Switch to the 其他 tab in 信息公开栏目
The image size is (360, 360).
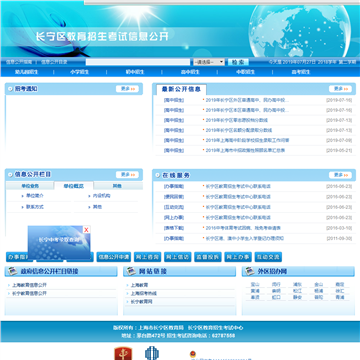117,186
